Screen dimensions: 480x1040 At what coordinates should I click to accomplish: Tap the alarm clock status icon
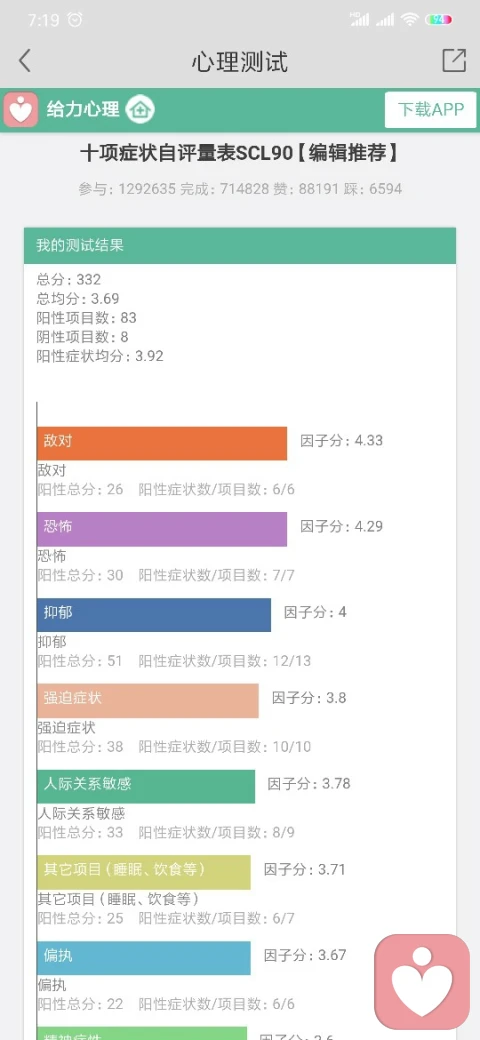[x=76, y=20]
